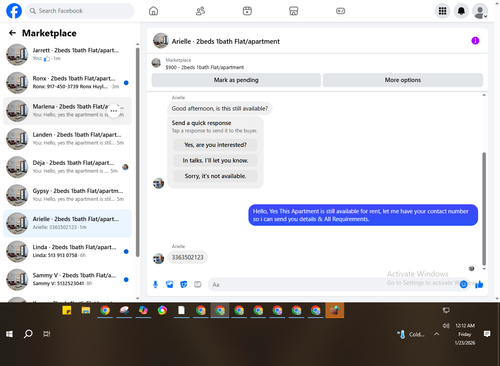The image size is (500, 366).
Task: Open Deja's apartment conversation
Action: click(x=67, y=167)
